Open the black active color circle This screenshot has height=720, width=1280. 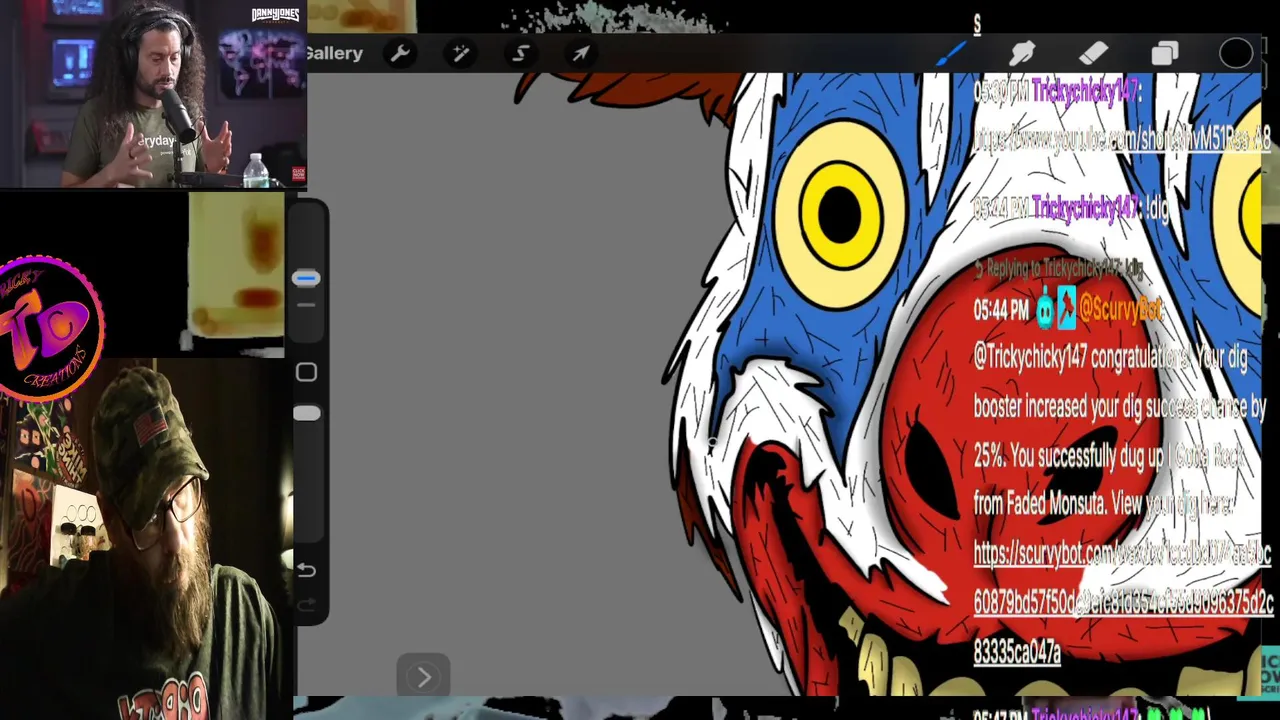[1236, 53]
